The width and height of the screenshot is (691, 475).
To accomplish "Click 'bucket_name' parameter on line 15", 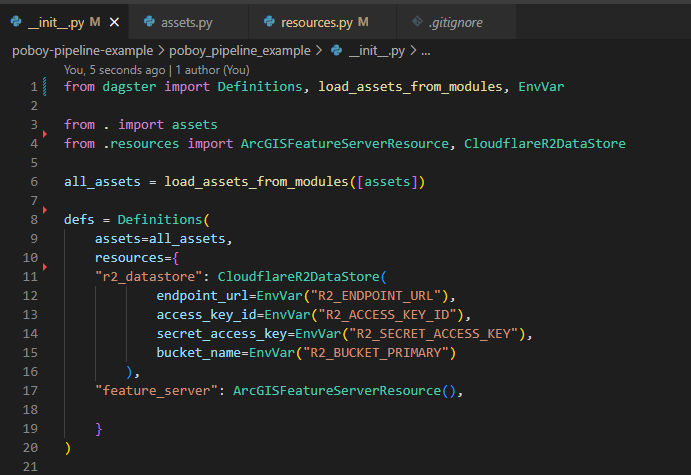I will tap(198, 353).
